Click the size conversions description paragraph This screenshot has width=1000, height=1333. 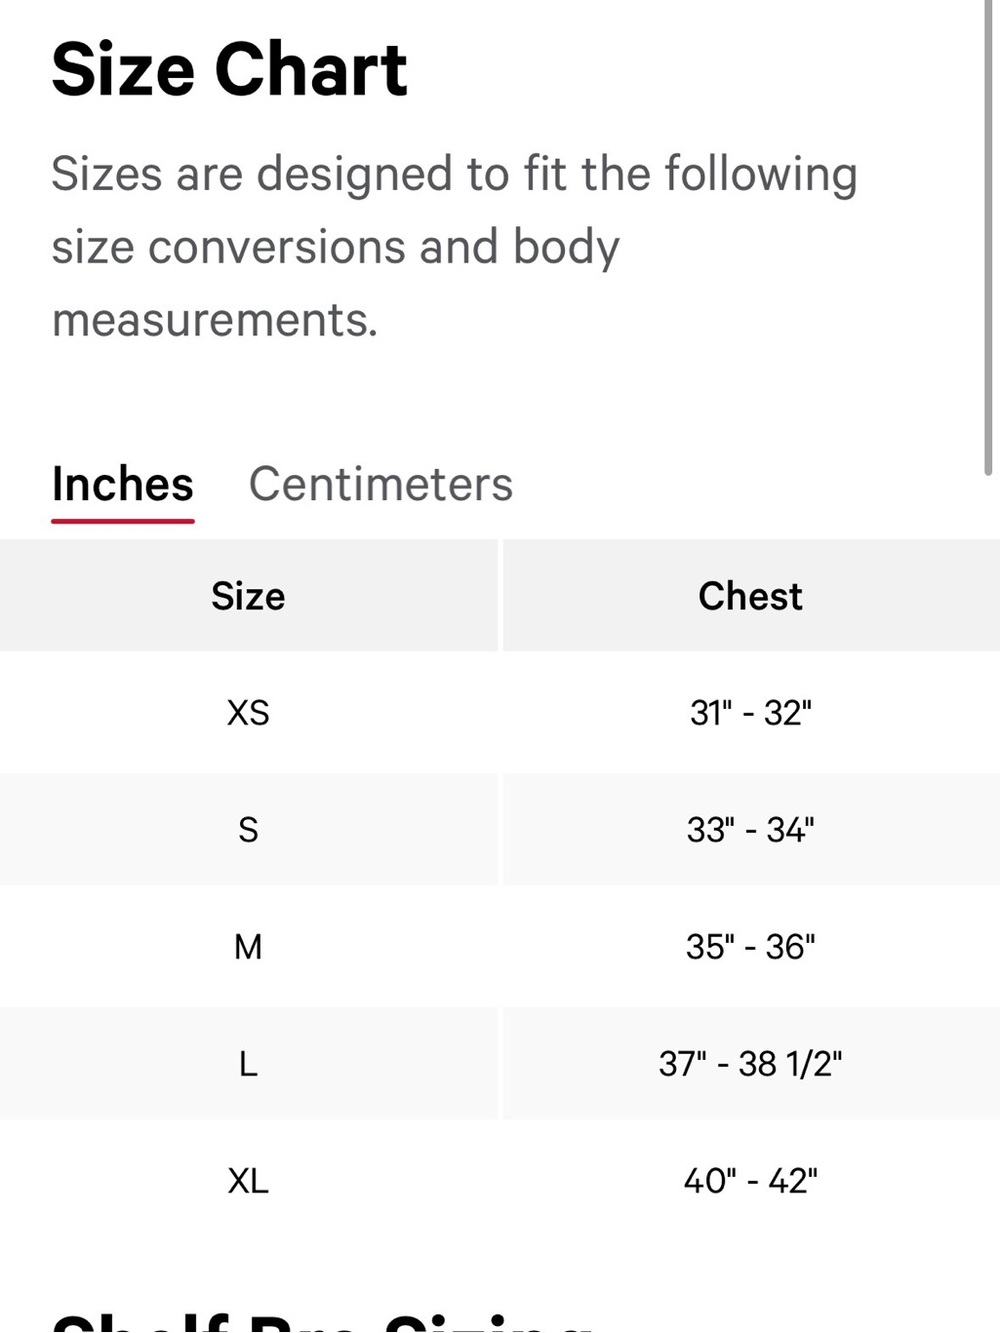pyautogui.click(x=454, y=247)
